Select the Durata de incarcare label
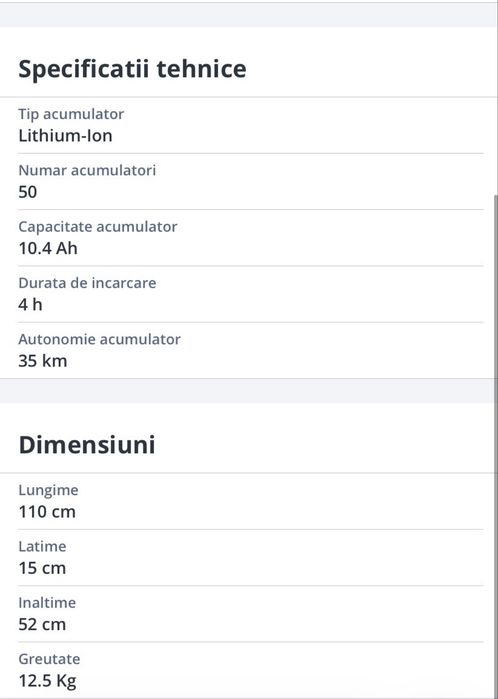The height and width of the screenshot is (699, 498). point(87,283)
